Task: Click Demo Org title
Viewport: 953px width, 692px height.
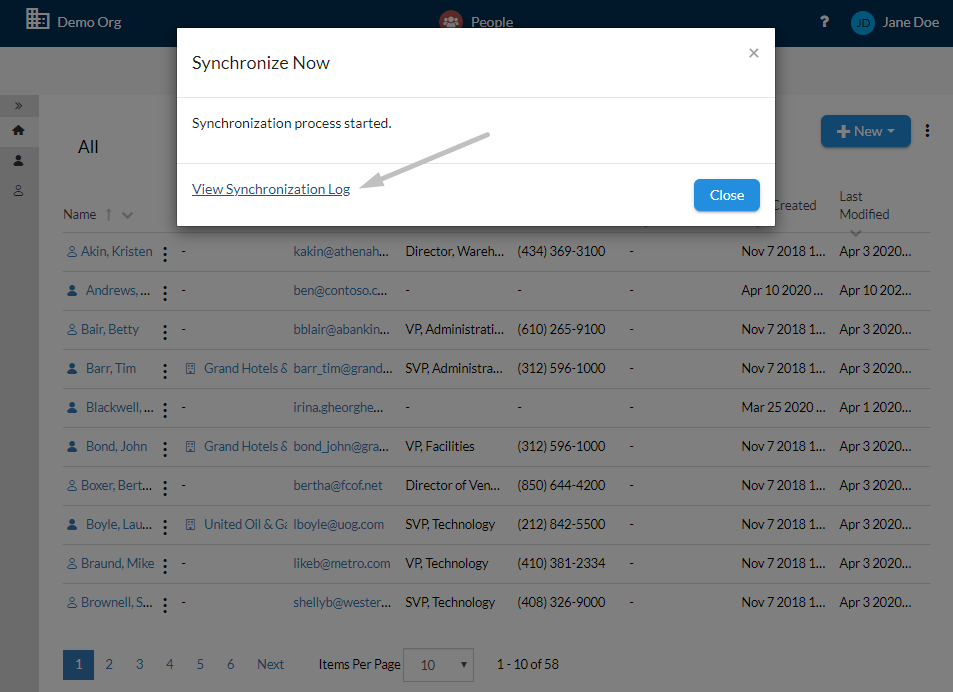Action: point(89,22)
